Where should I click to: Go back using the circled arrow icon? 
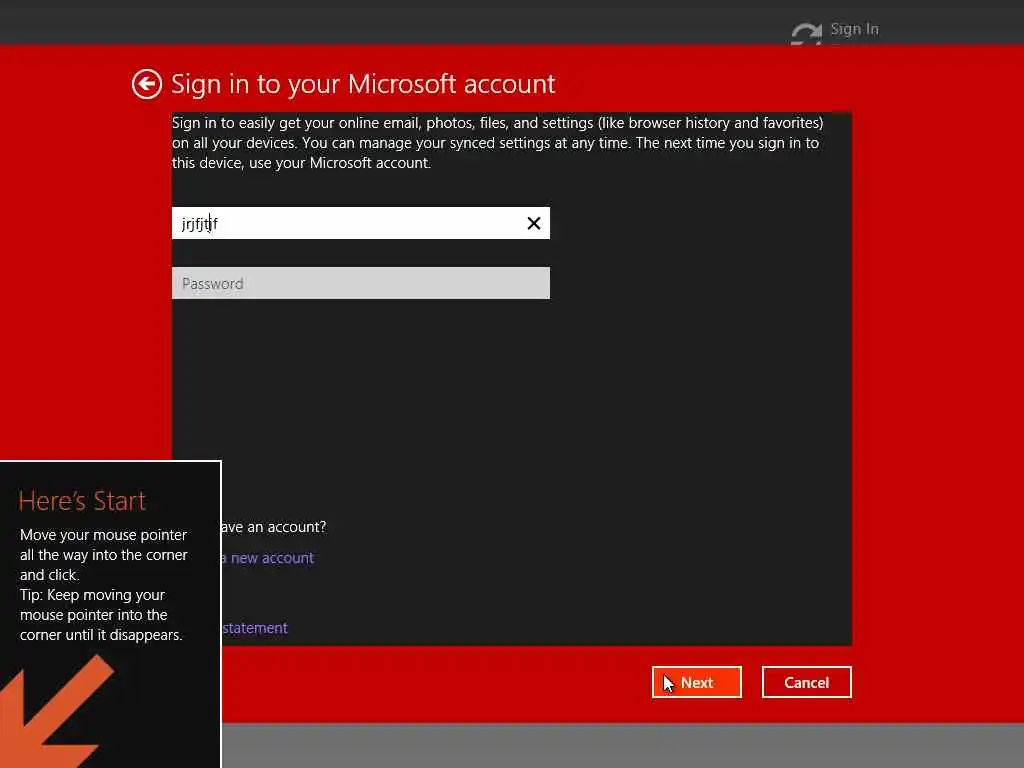(146, 84)
